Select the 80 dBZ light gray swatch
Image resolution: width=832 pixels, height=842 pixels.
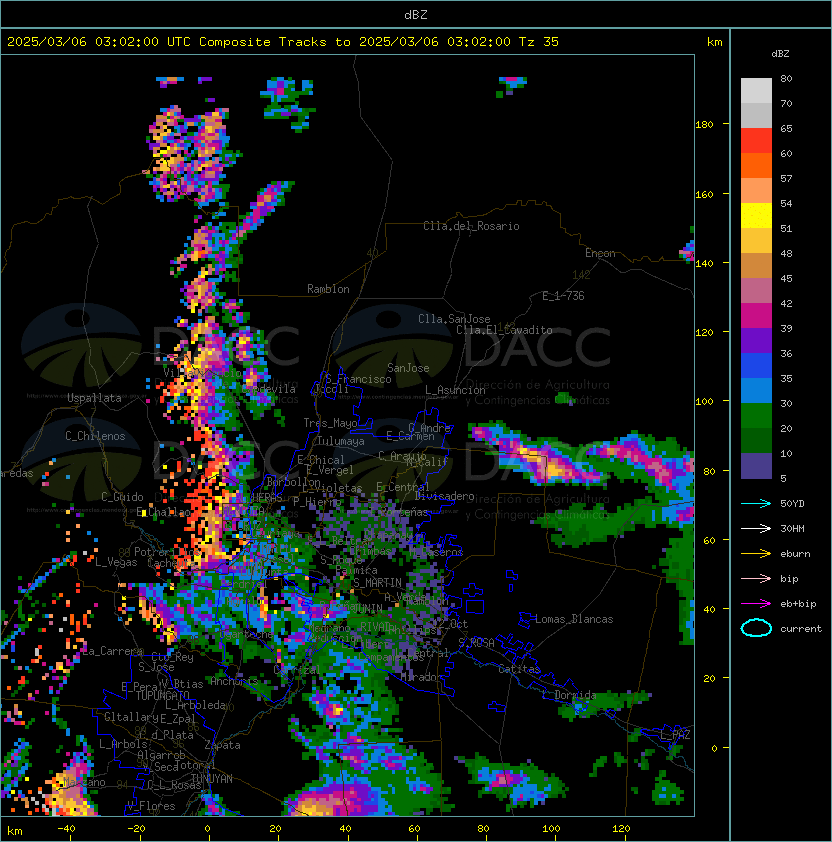(756, 91)
